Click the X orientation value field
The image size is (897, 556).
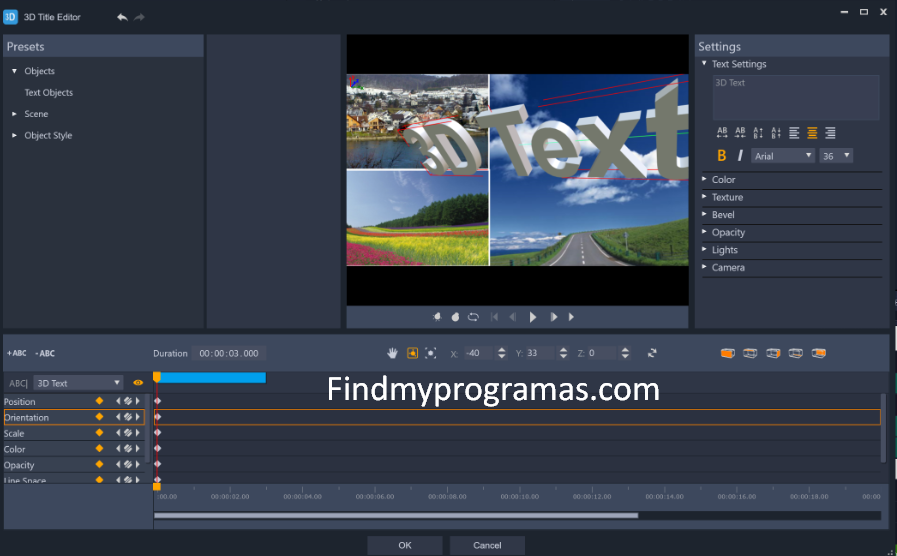point(478,353)
